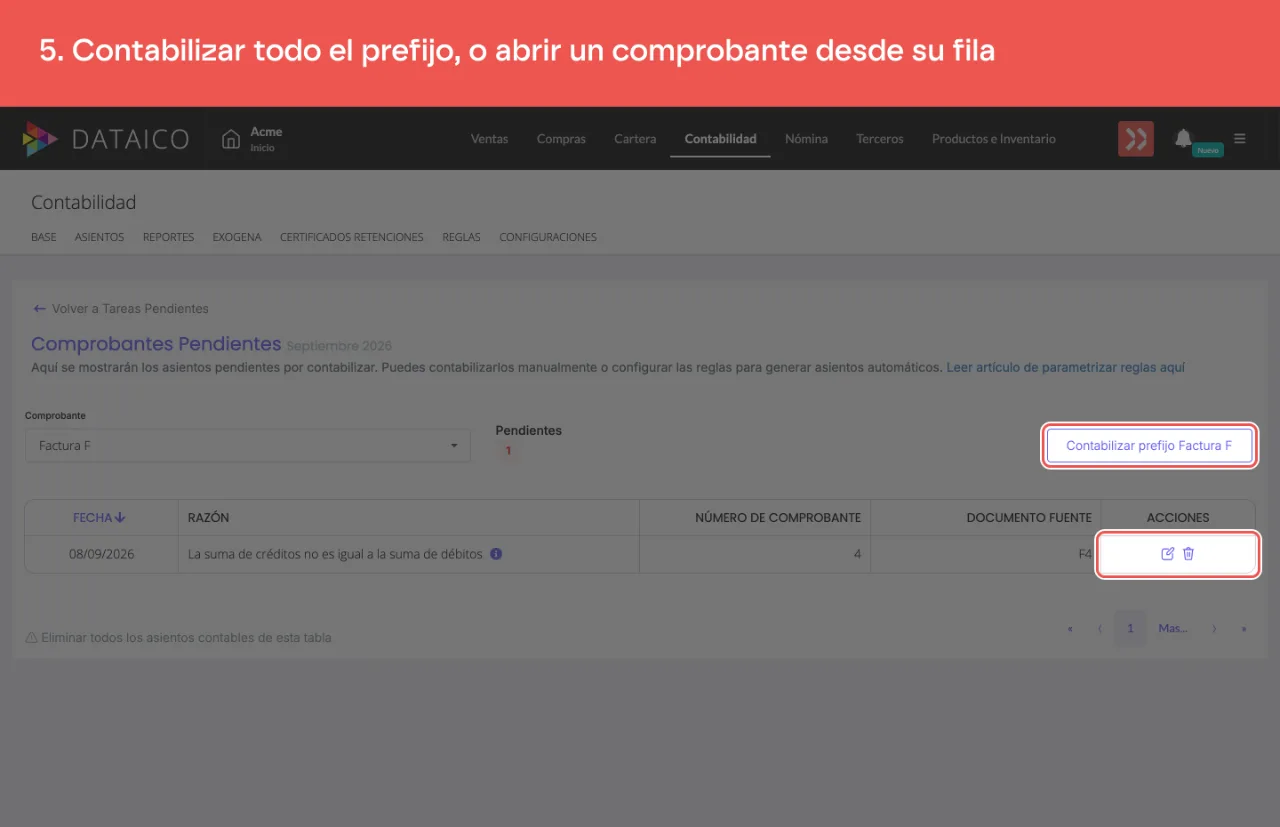
Task: Open the Ventas menu
Action: point(489,139)
